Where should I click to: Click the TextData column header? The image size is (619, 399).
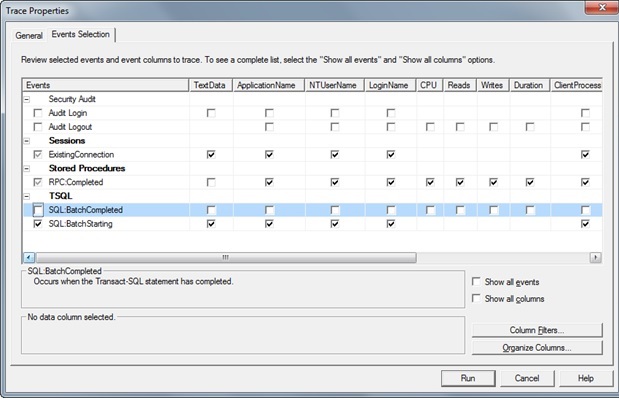(210, 85)
